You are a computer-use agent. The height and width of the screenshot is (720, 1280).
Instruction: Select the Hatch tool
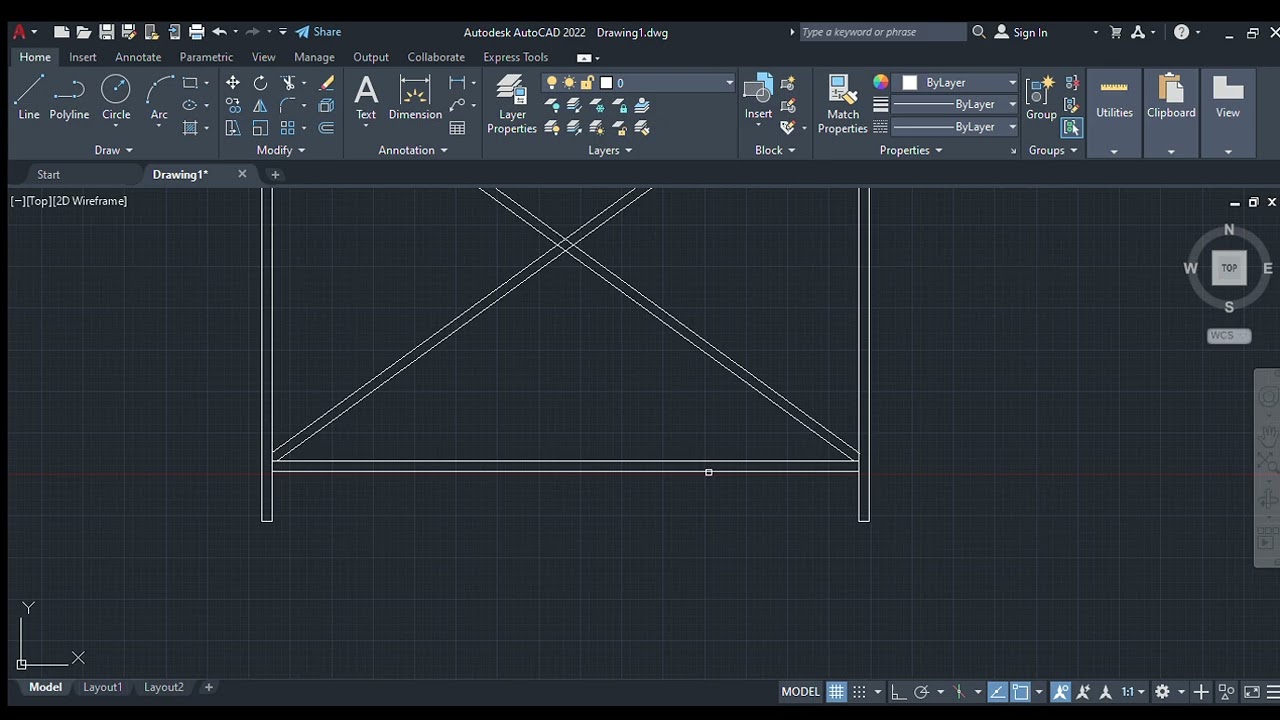point(190,128)
